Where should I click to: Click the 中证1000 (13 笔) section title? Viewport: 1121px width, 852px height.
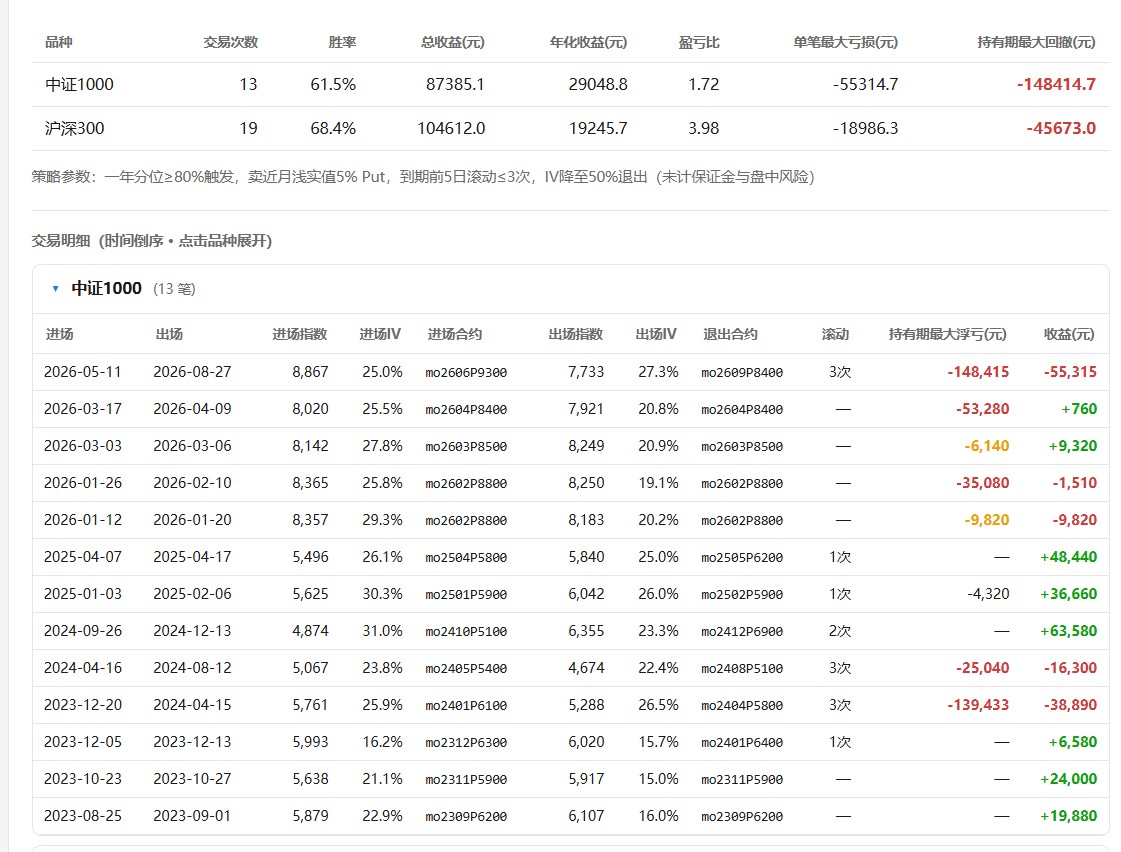(133, 289)
